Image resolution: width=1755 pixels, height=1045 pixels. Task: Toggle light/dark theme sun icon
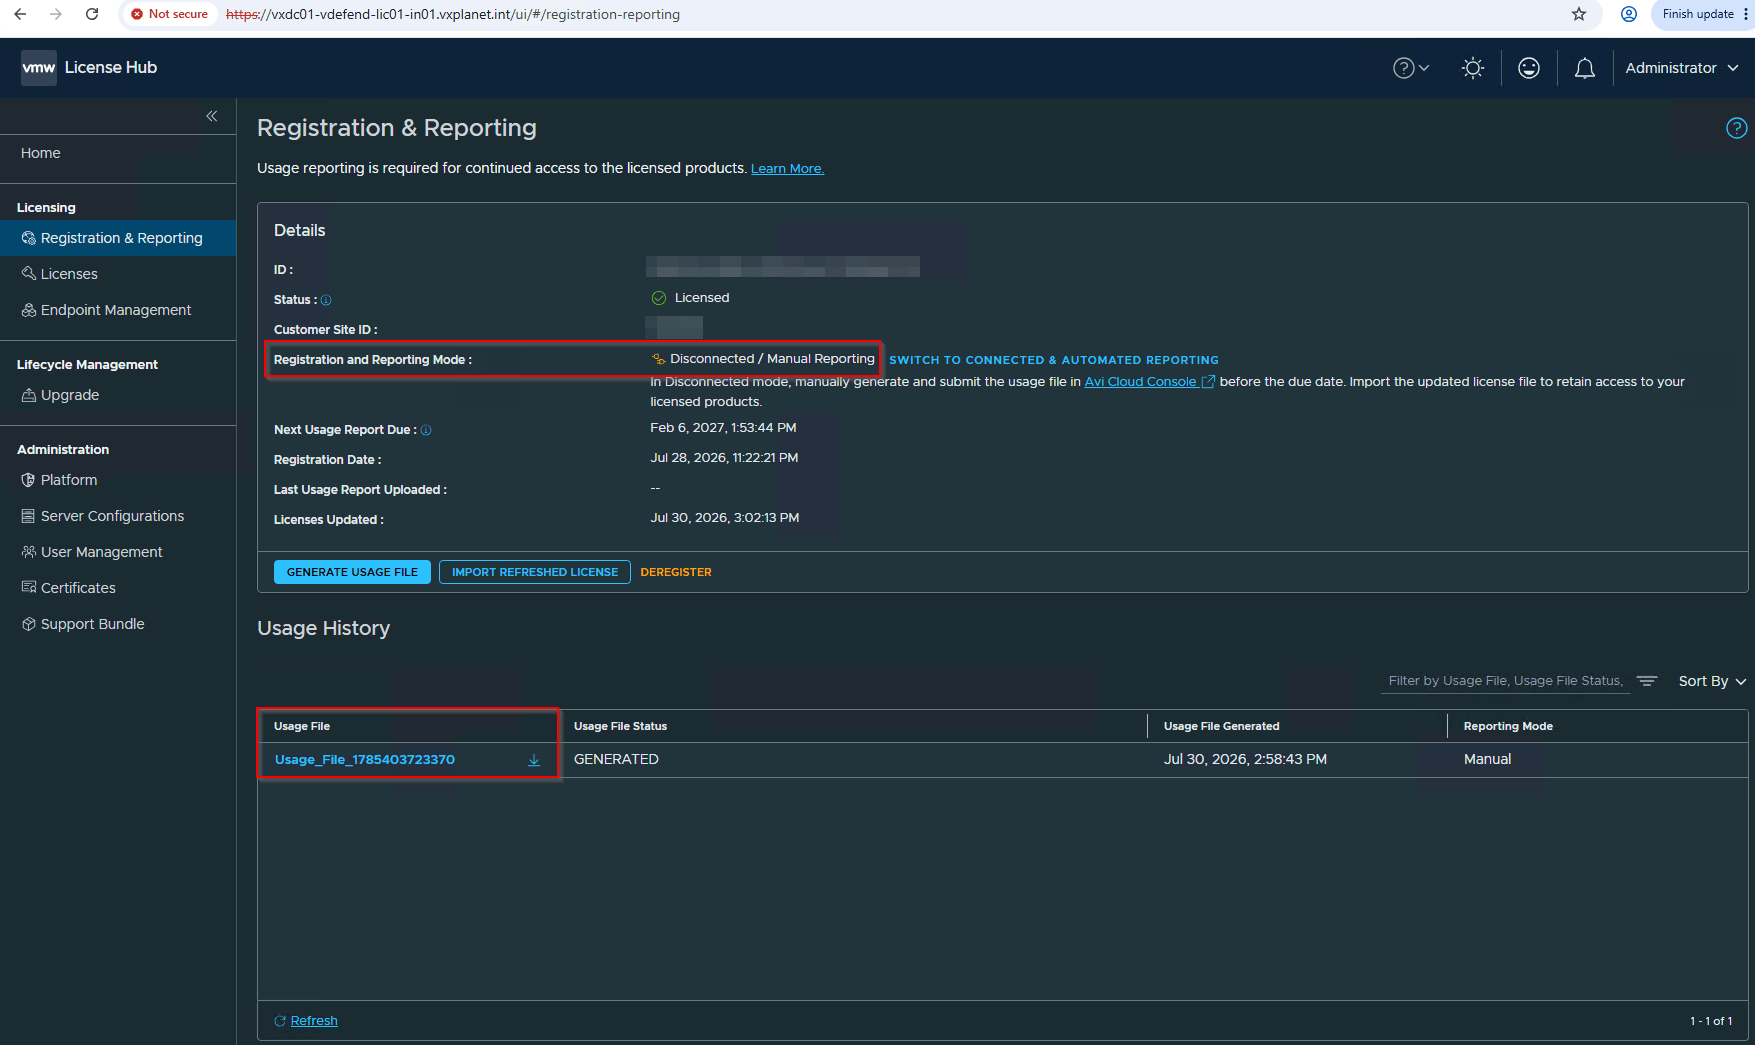coord(1473,68)
